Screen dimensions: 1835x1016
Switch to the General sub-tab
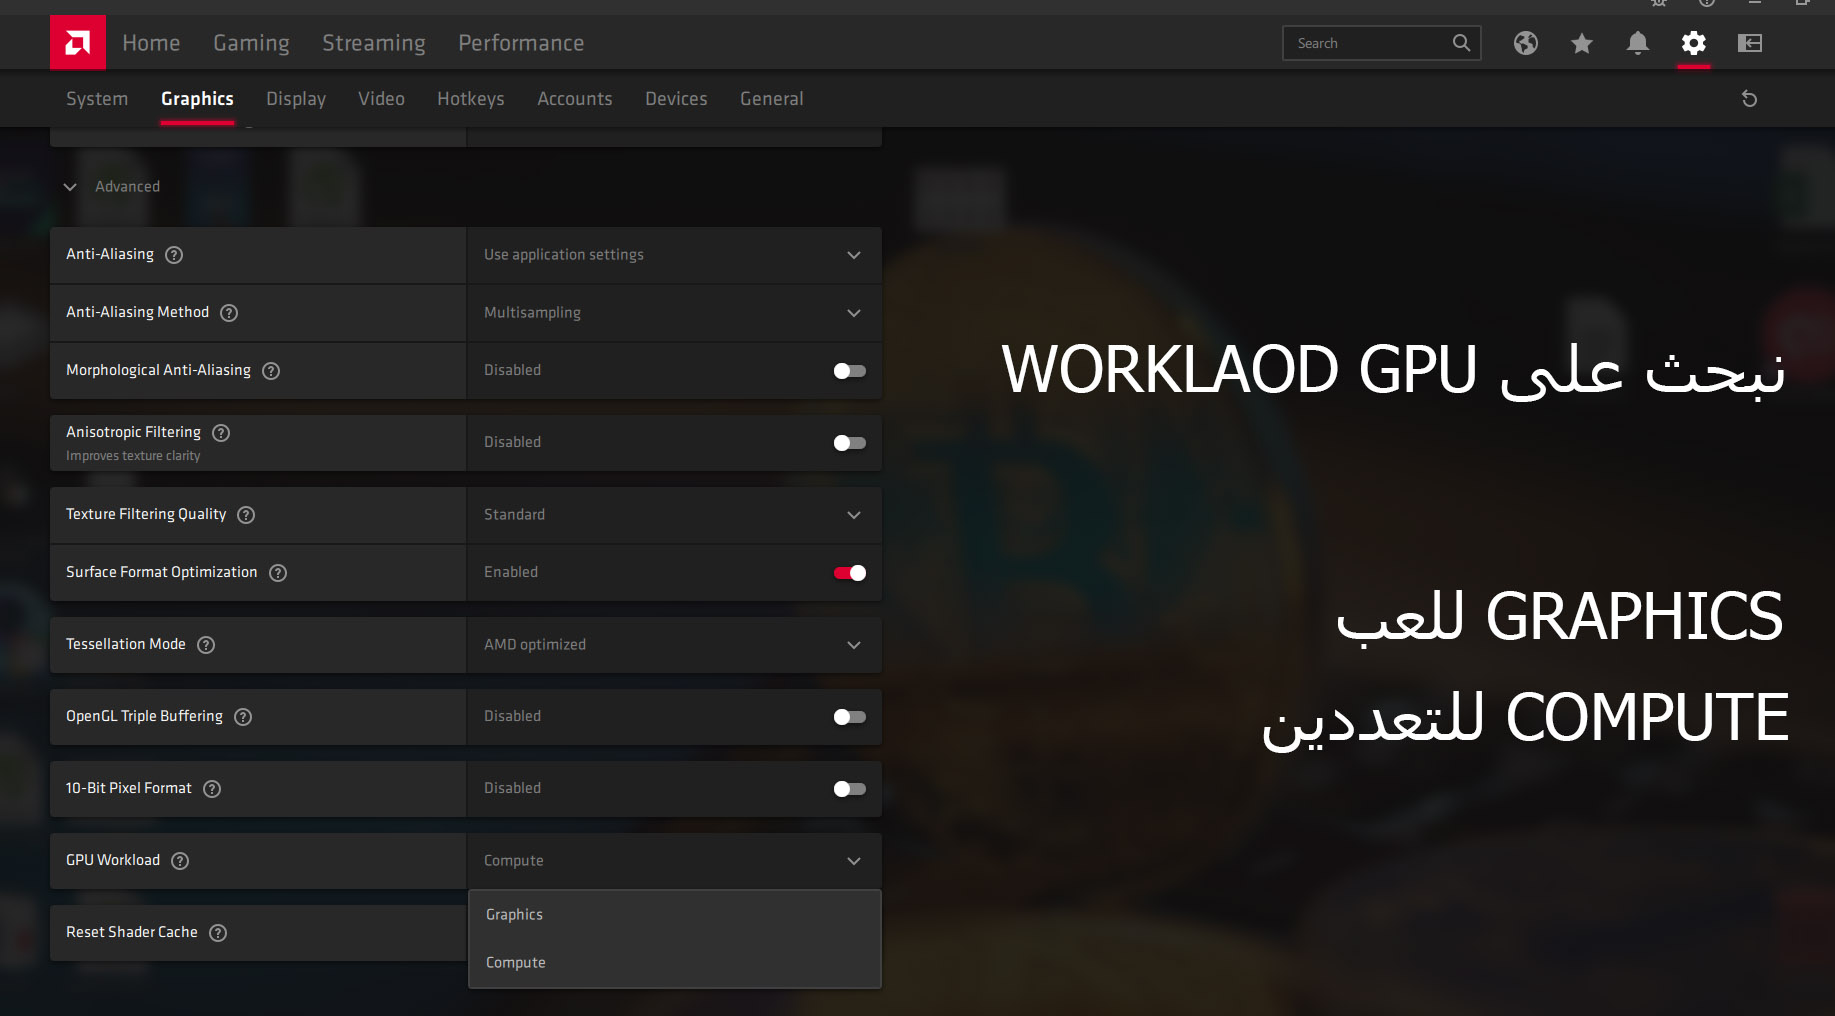click(x=772, y=99)
